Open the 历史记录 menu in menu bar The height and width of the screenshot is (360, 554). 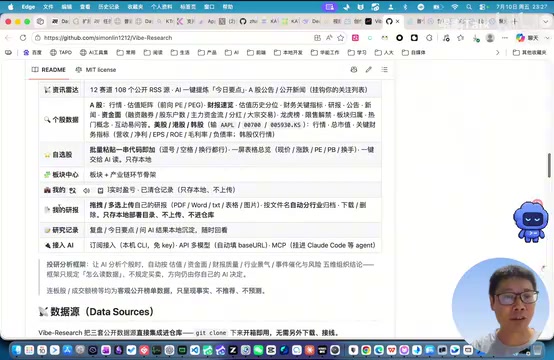click(108, 7)
